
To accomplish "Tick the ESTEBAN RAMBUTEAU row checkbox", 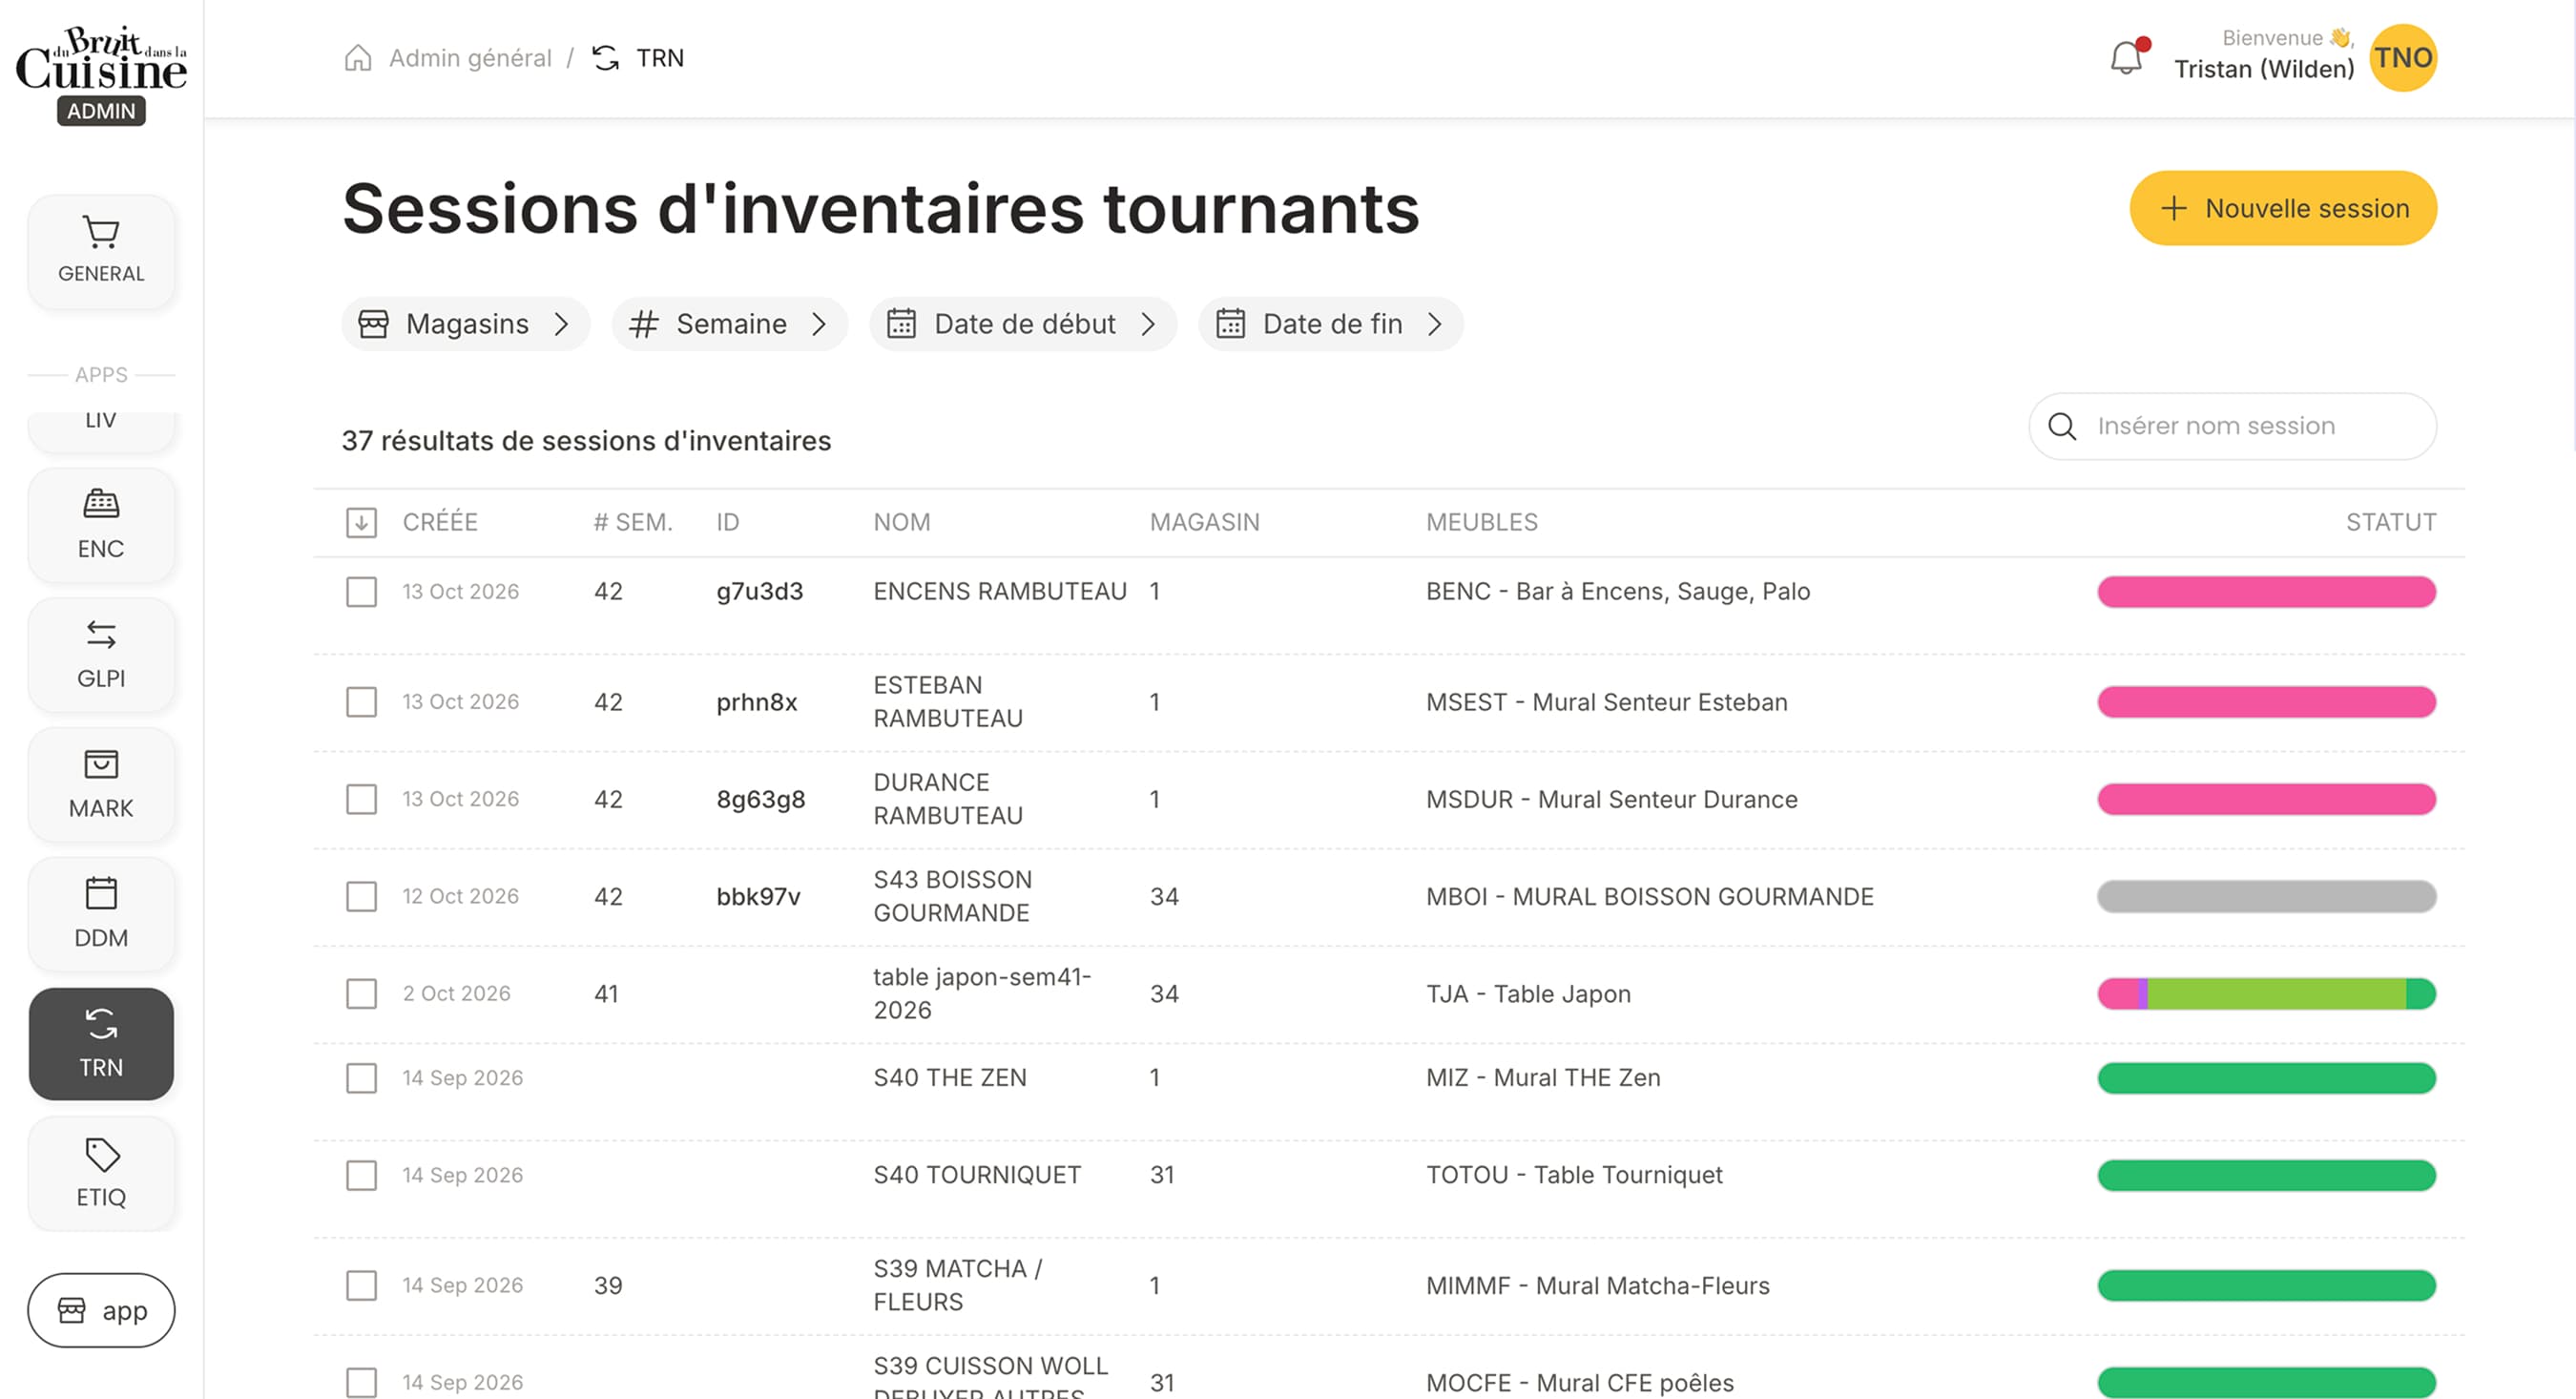I will click(x=361, y=701).
